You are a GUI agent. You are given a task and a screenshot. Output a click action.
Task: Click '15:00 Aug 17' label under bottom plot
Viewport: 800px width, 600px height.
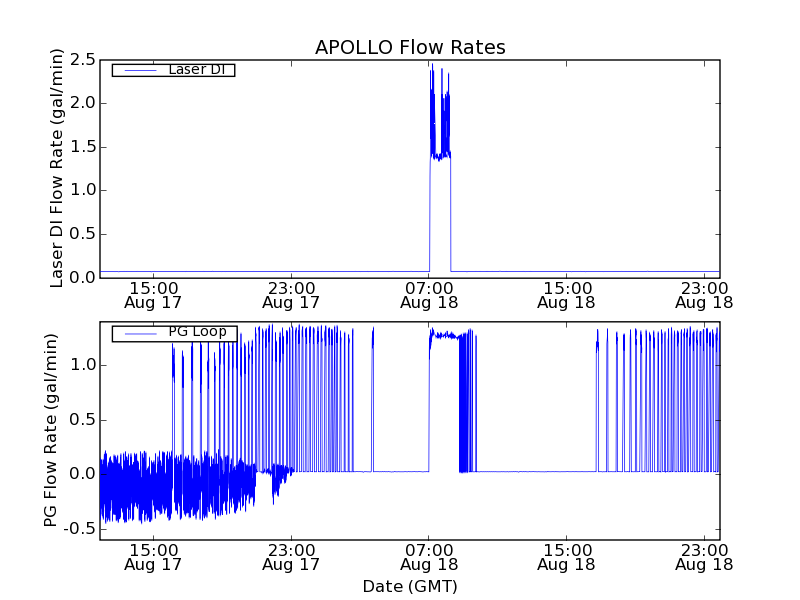pyautogui.click(x=153, y=558)
